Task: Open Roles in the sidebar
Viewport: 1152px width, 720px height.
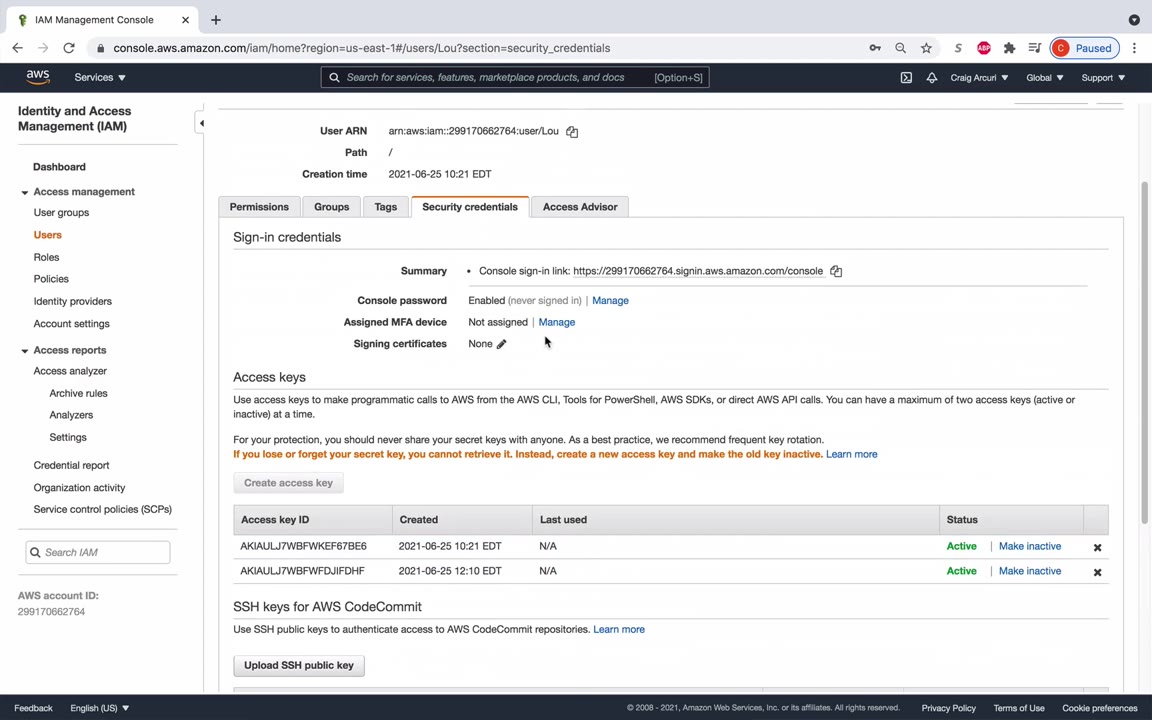Action: pos(46,257)
